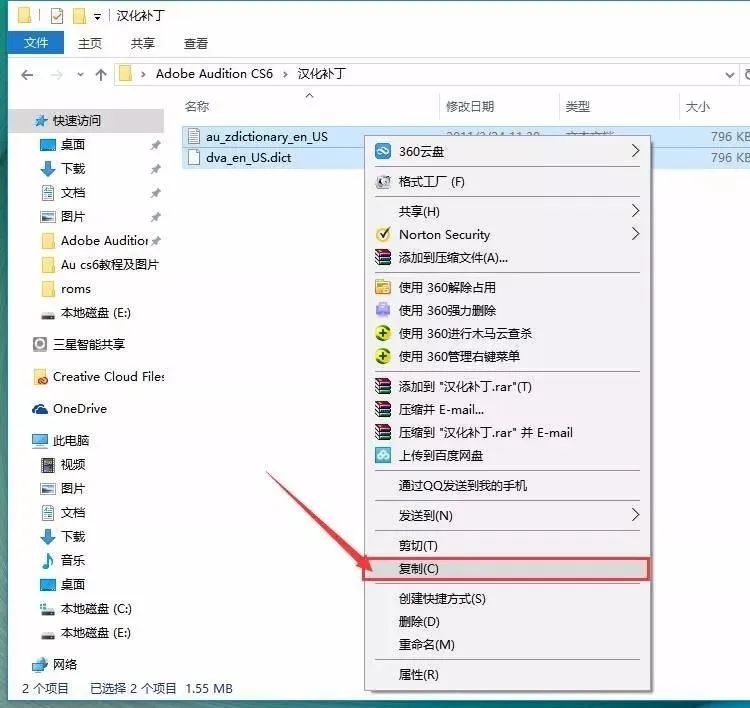Open Au cs6教程及图片 folder in sidebar
750x708 pixels.
(x=100, y=265)
